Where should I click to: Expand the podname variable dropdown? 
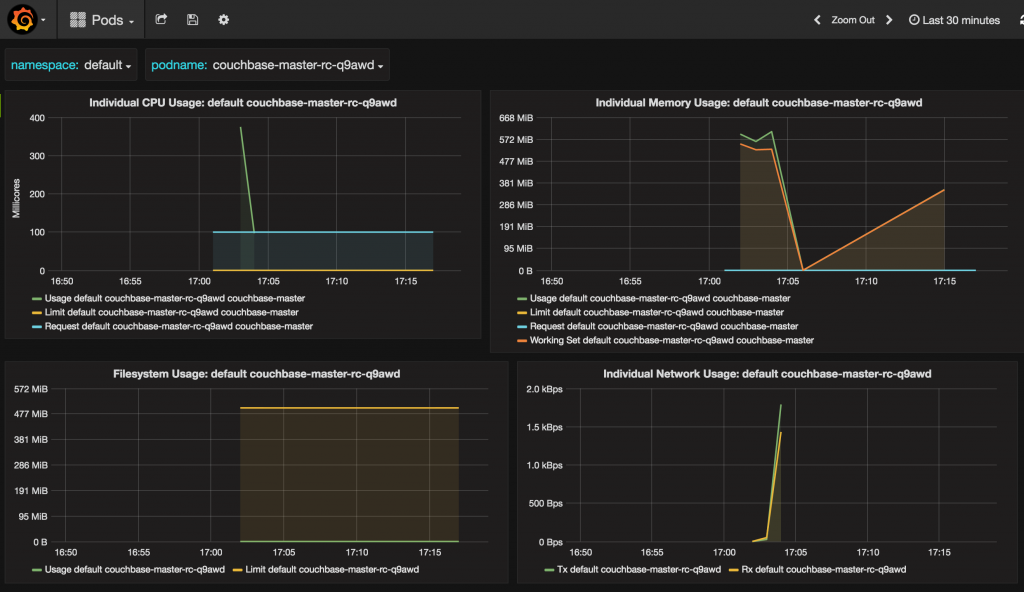click(x=298, y=65)
